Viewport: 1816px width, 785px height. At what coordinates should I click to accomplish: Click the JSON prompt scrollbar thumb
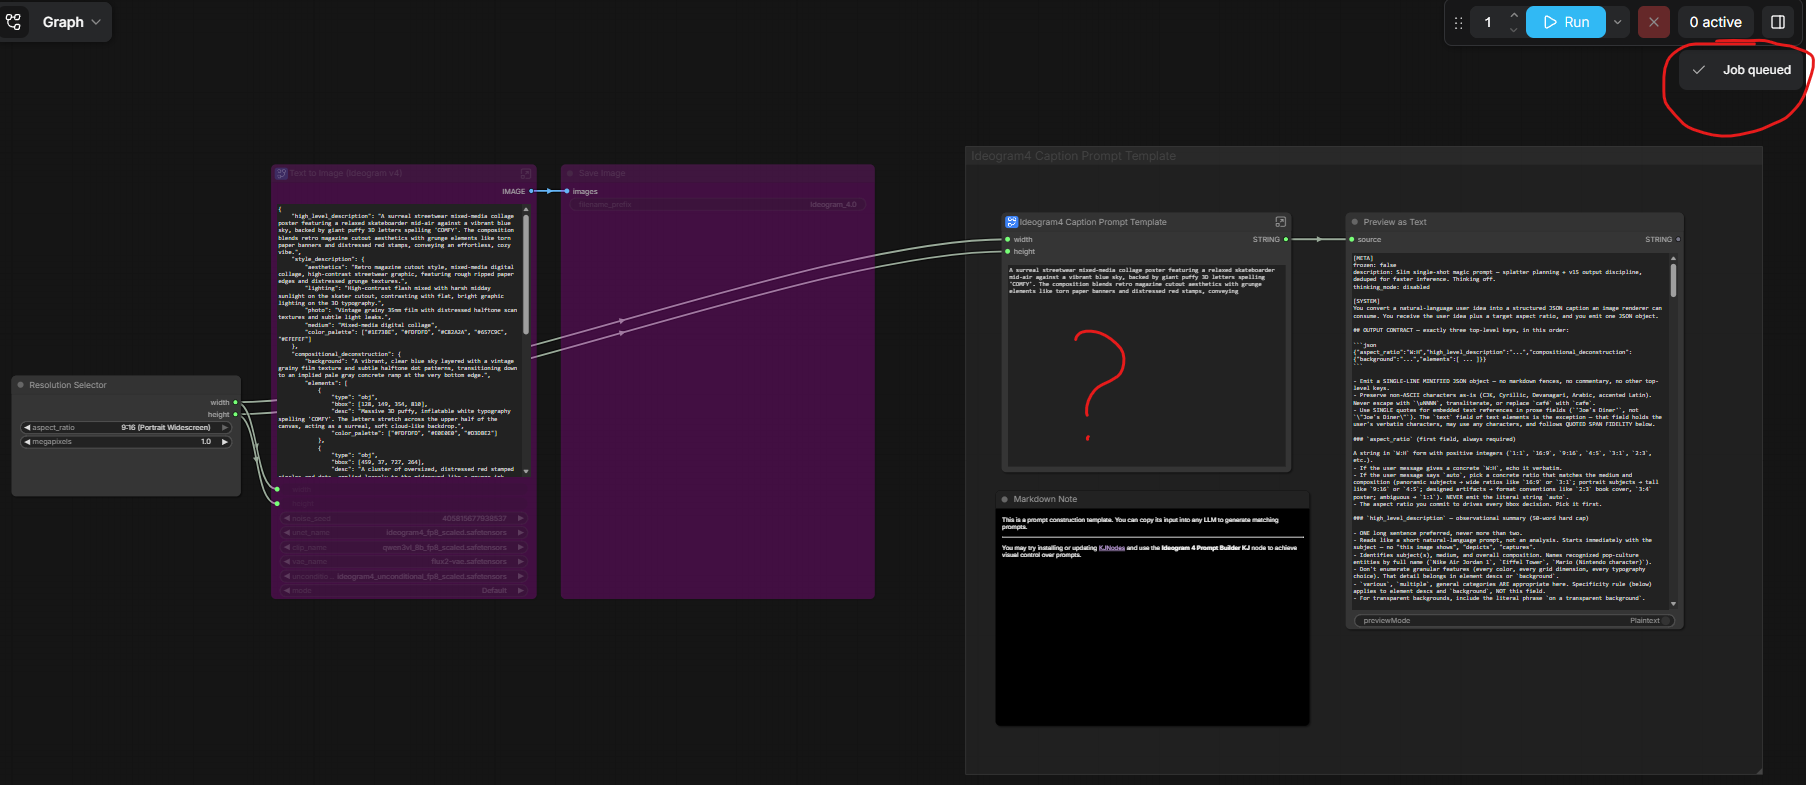[526, 275]
